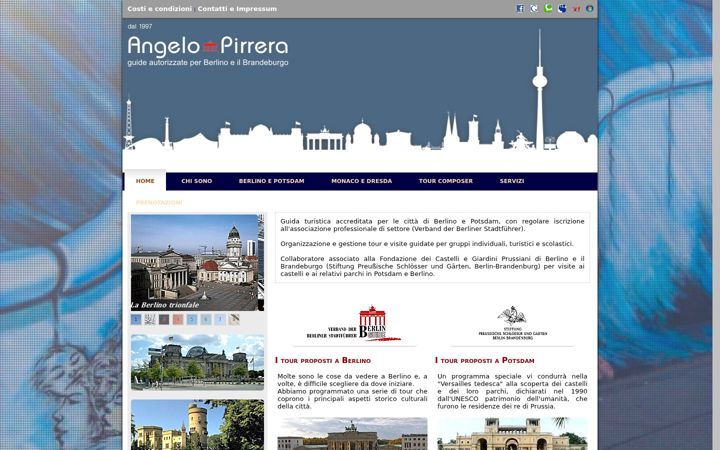This screenshot has height=450, width=720.
Task: Open the Costi e condizioni link
Action: pyautogui.click(x=160, y=9)
